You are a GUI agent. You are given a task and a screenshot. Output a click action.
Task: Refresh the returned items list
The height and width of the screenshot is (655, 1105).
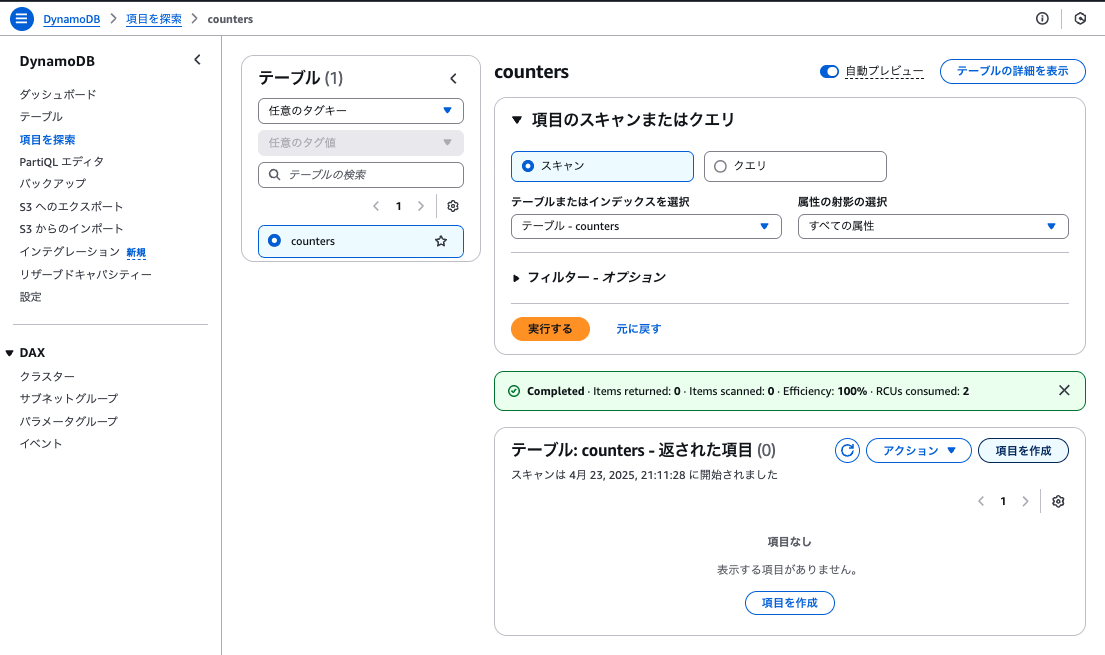(x=847, y=451)
